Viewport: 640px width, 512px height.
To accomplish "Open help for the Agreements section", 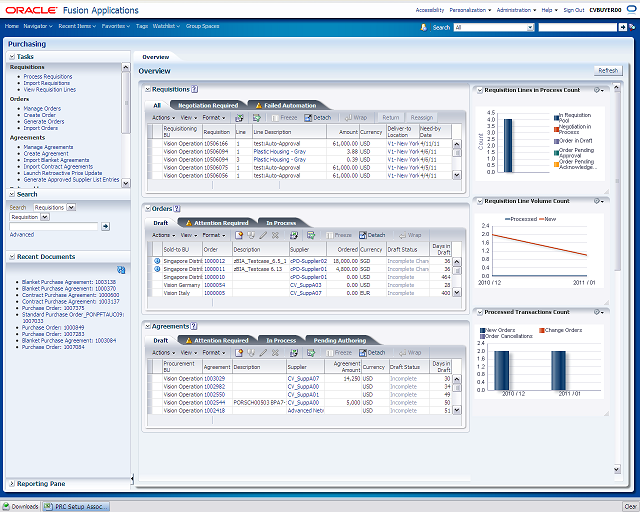I will pyautogui.click(x=194, y=326).
